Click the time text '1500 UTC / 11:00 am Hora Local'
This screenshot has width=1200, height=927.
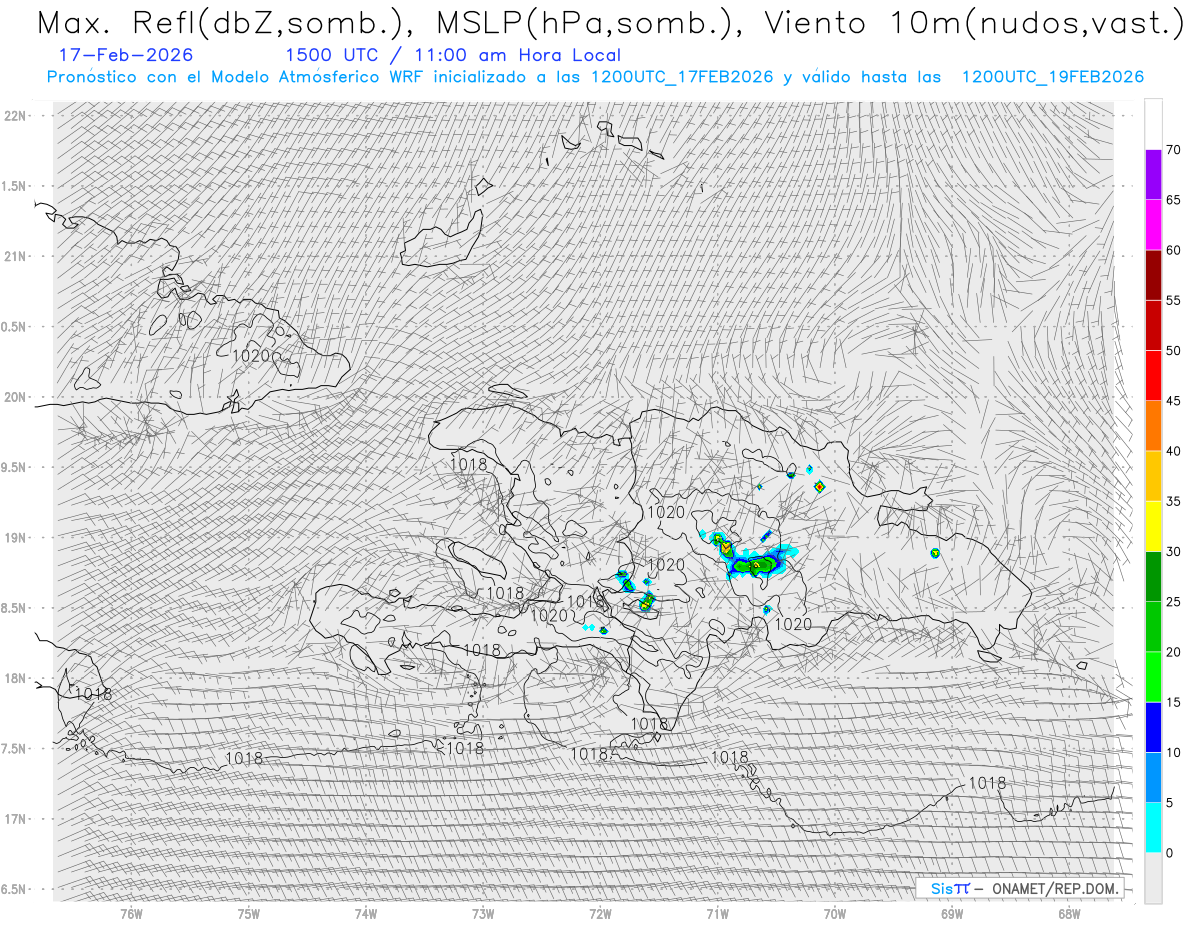pos(453,56)
